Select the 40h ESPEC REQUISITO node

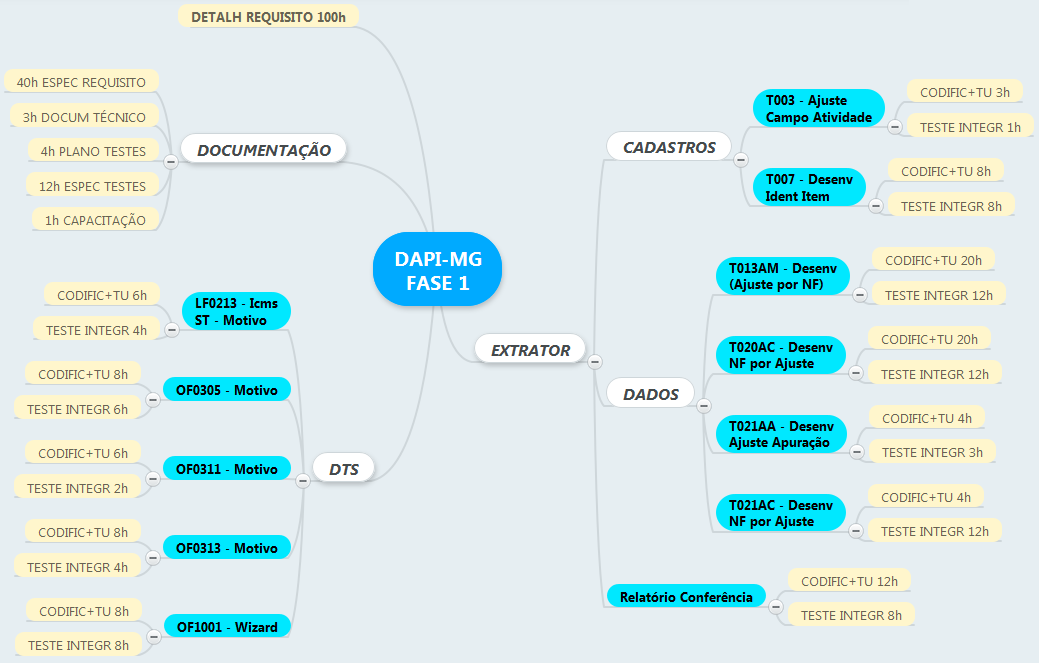tap(81, 82)
